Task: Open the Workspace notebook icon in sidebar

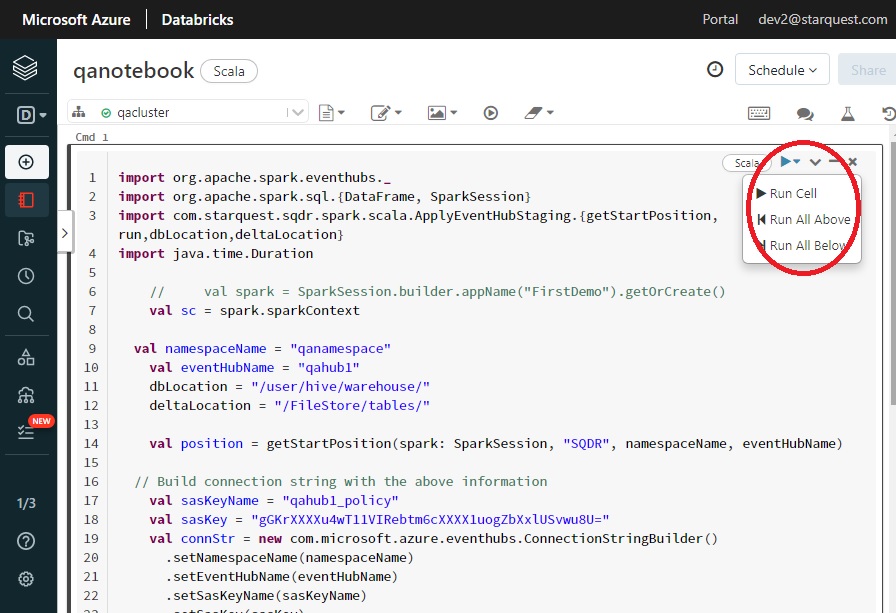Action: tap(26, 200)
